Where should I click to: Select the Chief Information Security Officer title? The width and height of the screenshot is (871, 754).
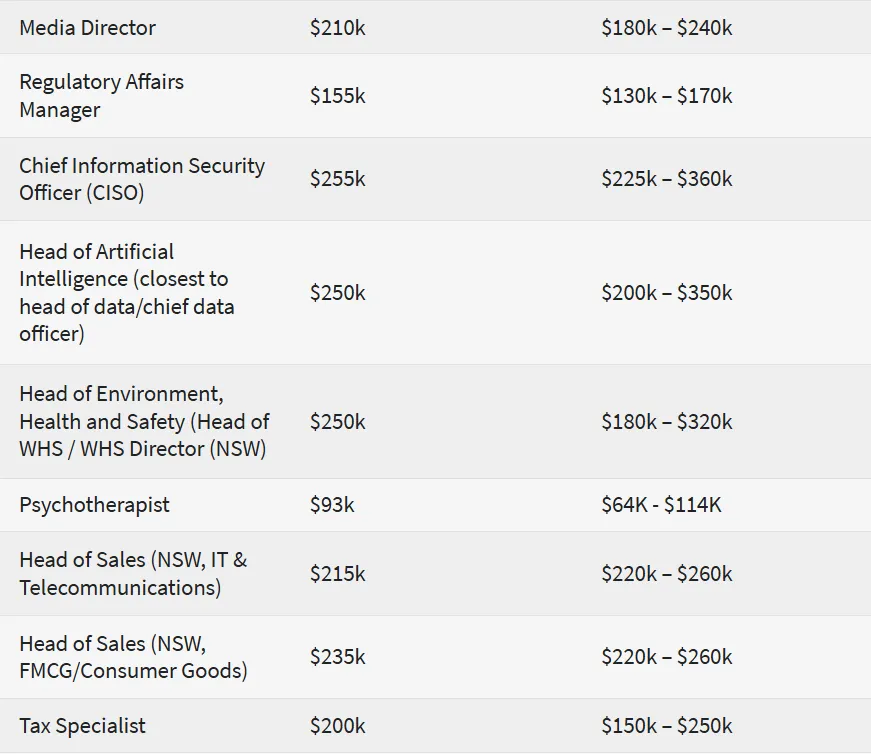click(142, 179)
